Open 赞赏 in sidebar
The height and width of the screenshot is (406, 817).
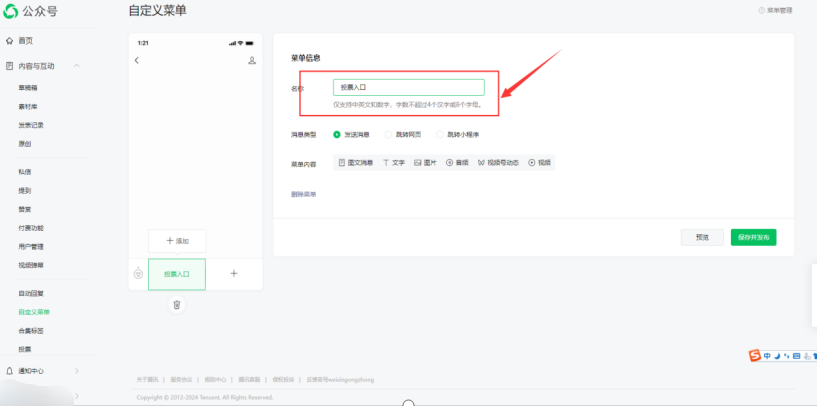(24, 210)
